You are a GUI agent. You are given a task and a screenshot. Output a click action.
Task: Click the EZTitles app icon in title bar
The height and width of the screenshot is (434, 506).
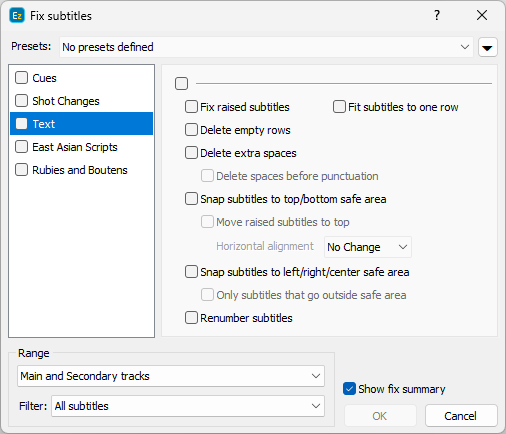[x=17, y=16]
